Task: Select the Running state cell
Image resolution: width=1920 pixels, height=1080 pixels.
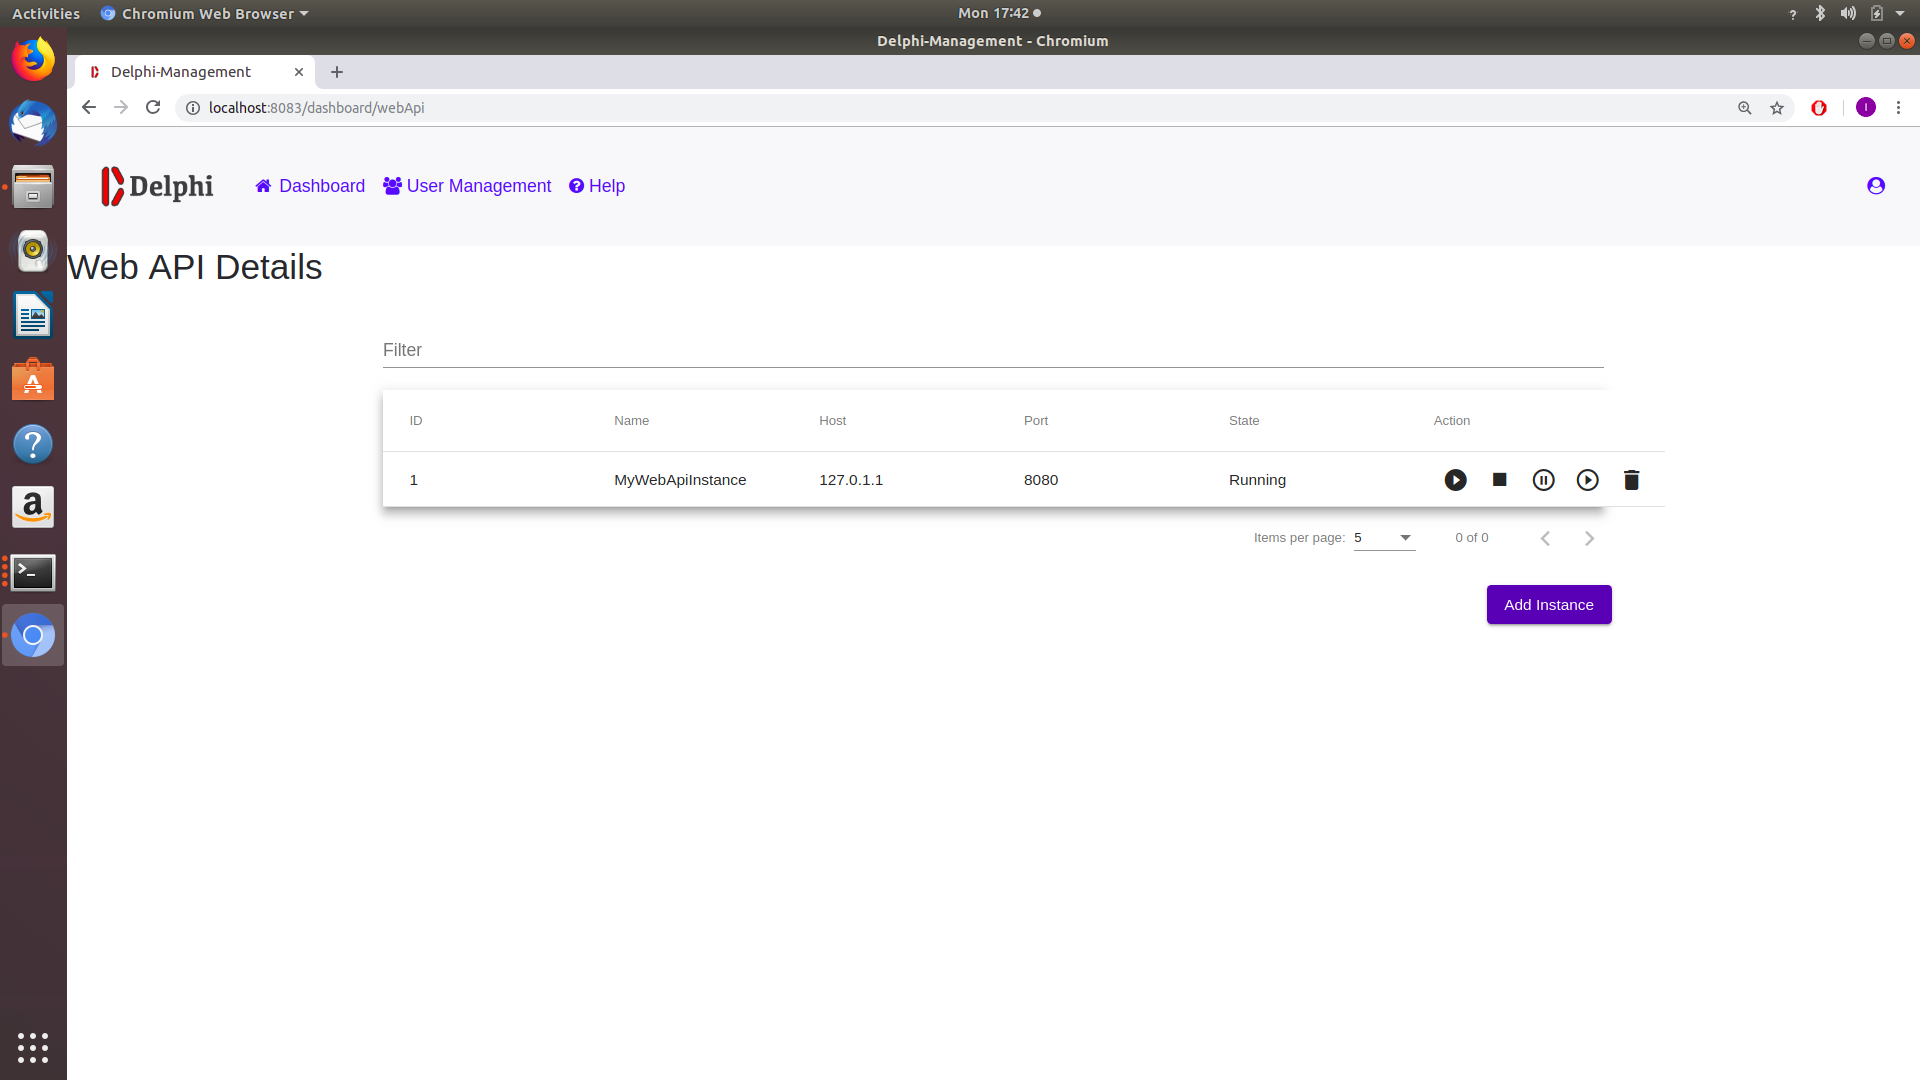Action: point(1257,480)
